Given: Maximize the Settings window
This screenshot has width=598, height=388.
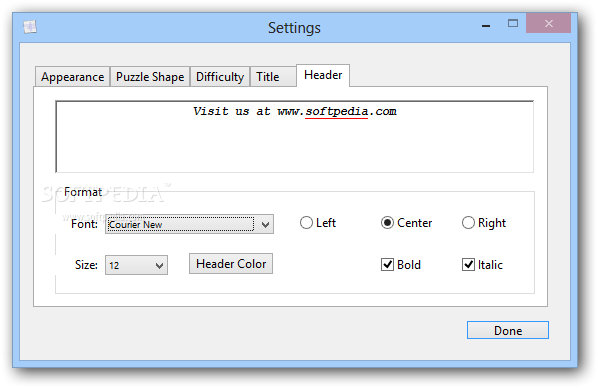Looking at the screenshot, I should tap(513, 24).
